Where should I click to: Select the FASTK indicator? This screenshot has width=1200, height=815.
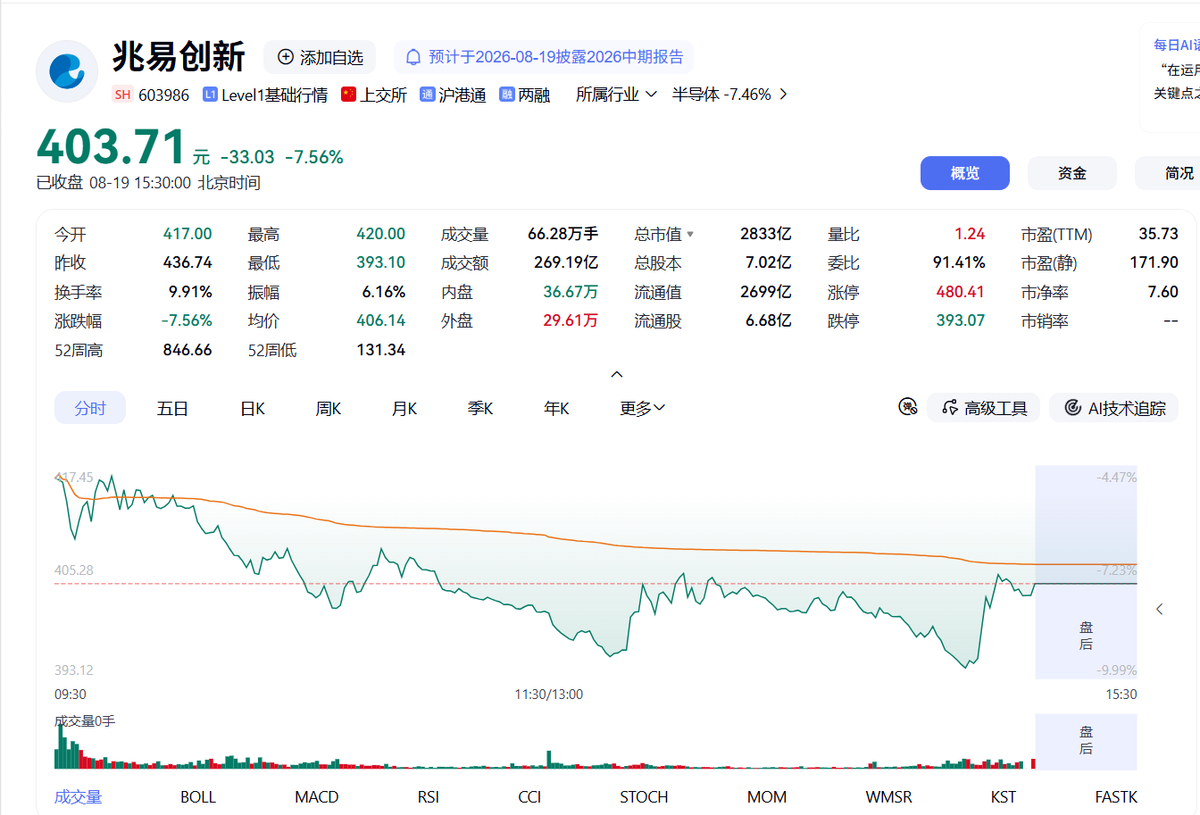(x=1116, y=797)
